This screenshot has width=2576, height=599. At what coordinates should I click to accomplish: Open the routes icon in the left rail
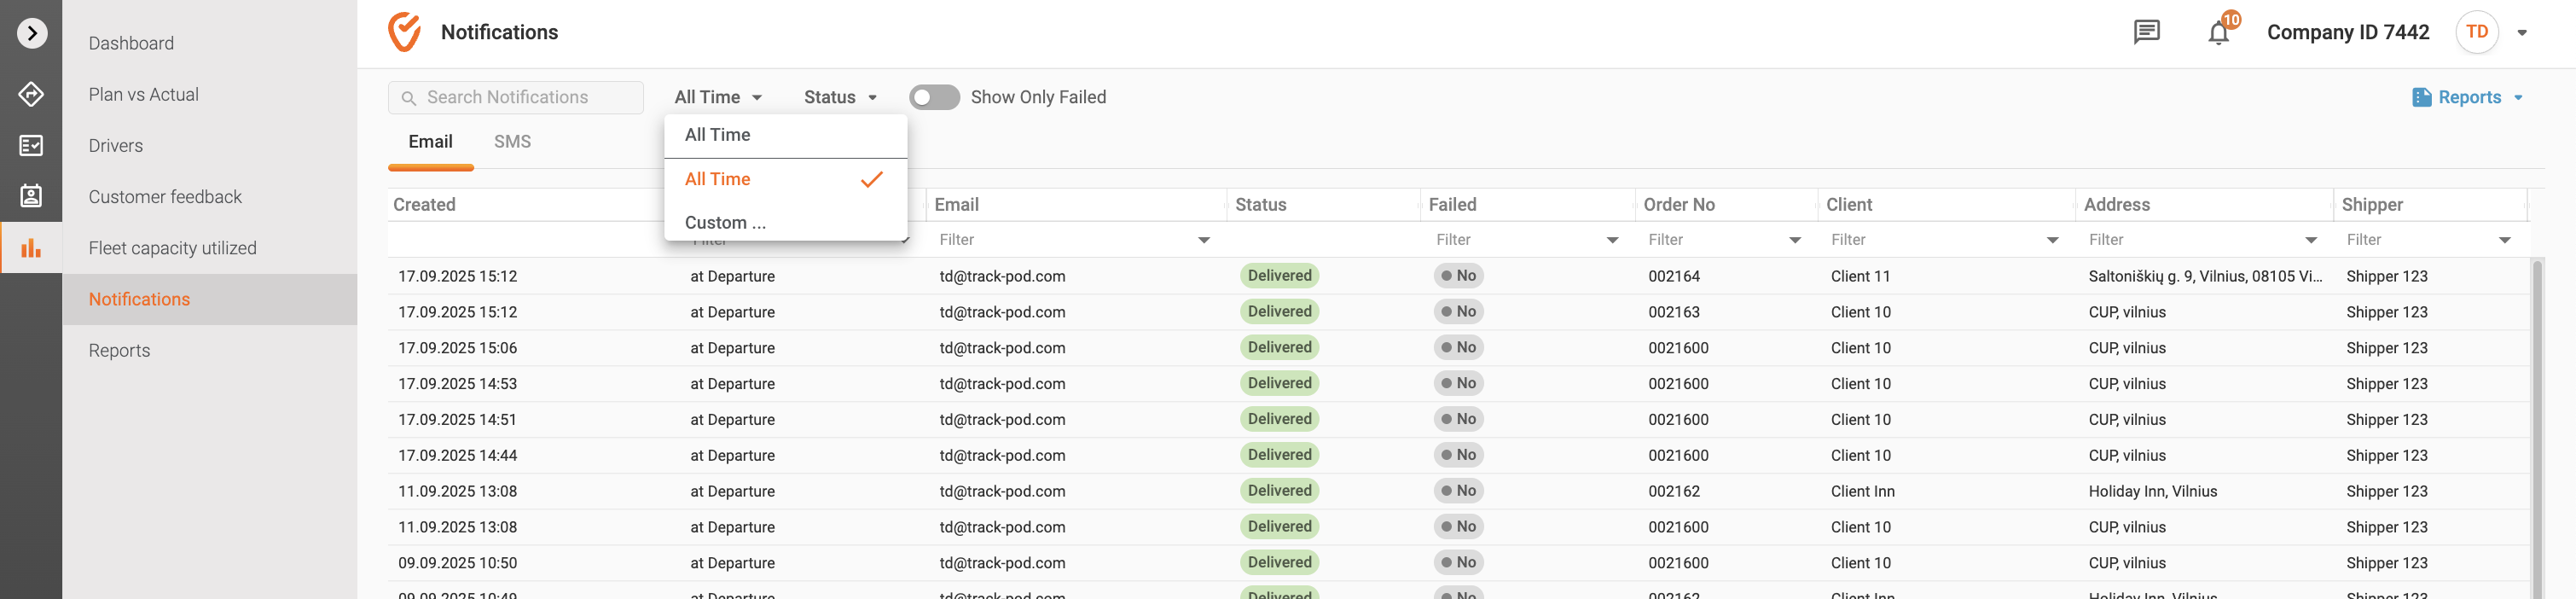(x=31, y=94)
